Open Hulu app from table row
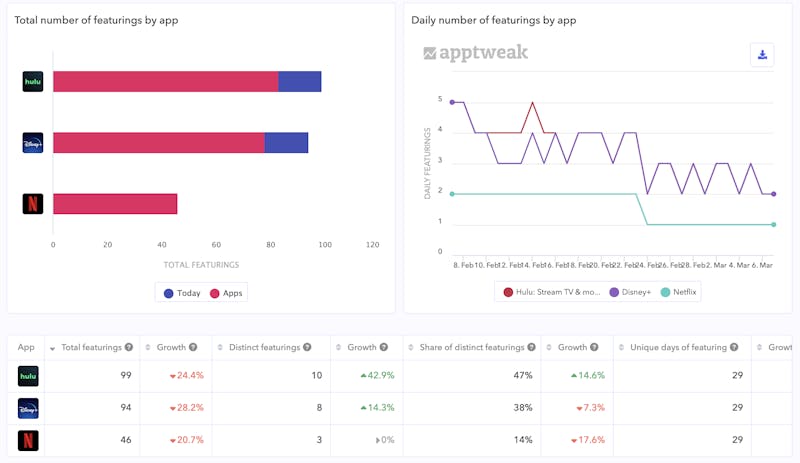 [x=28, y=376]
